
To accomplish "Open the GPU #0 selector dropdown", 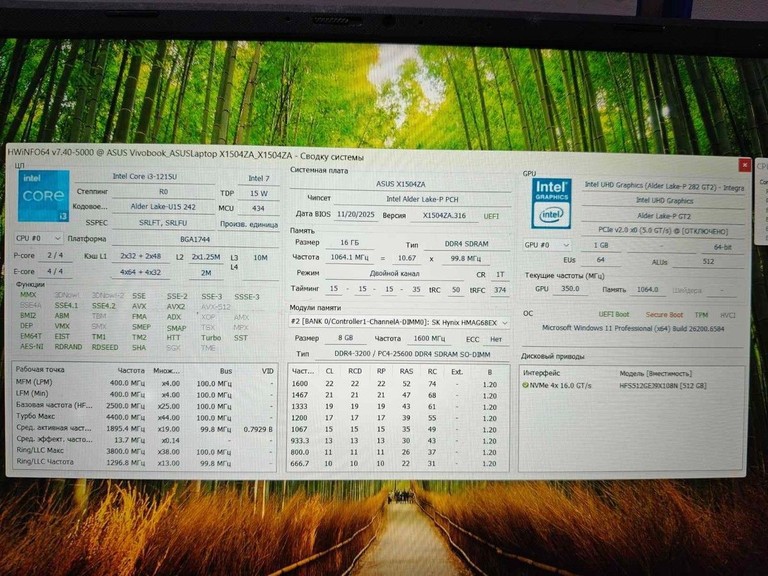I will click(547, 245).
